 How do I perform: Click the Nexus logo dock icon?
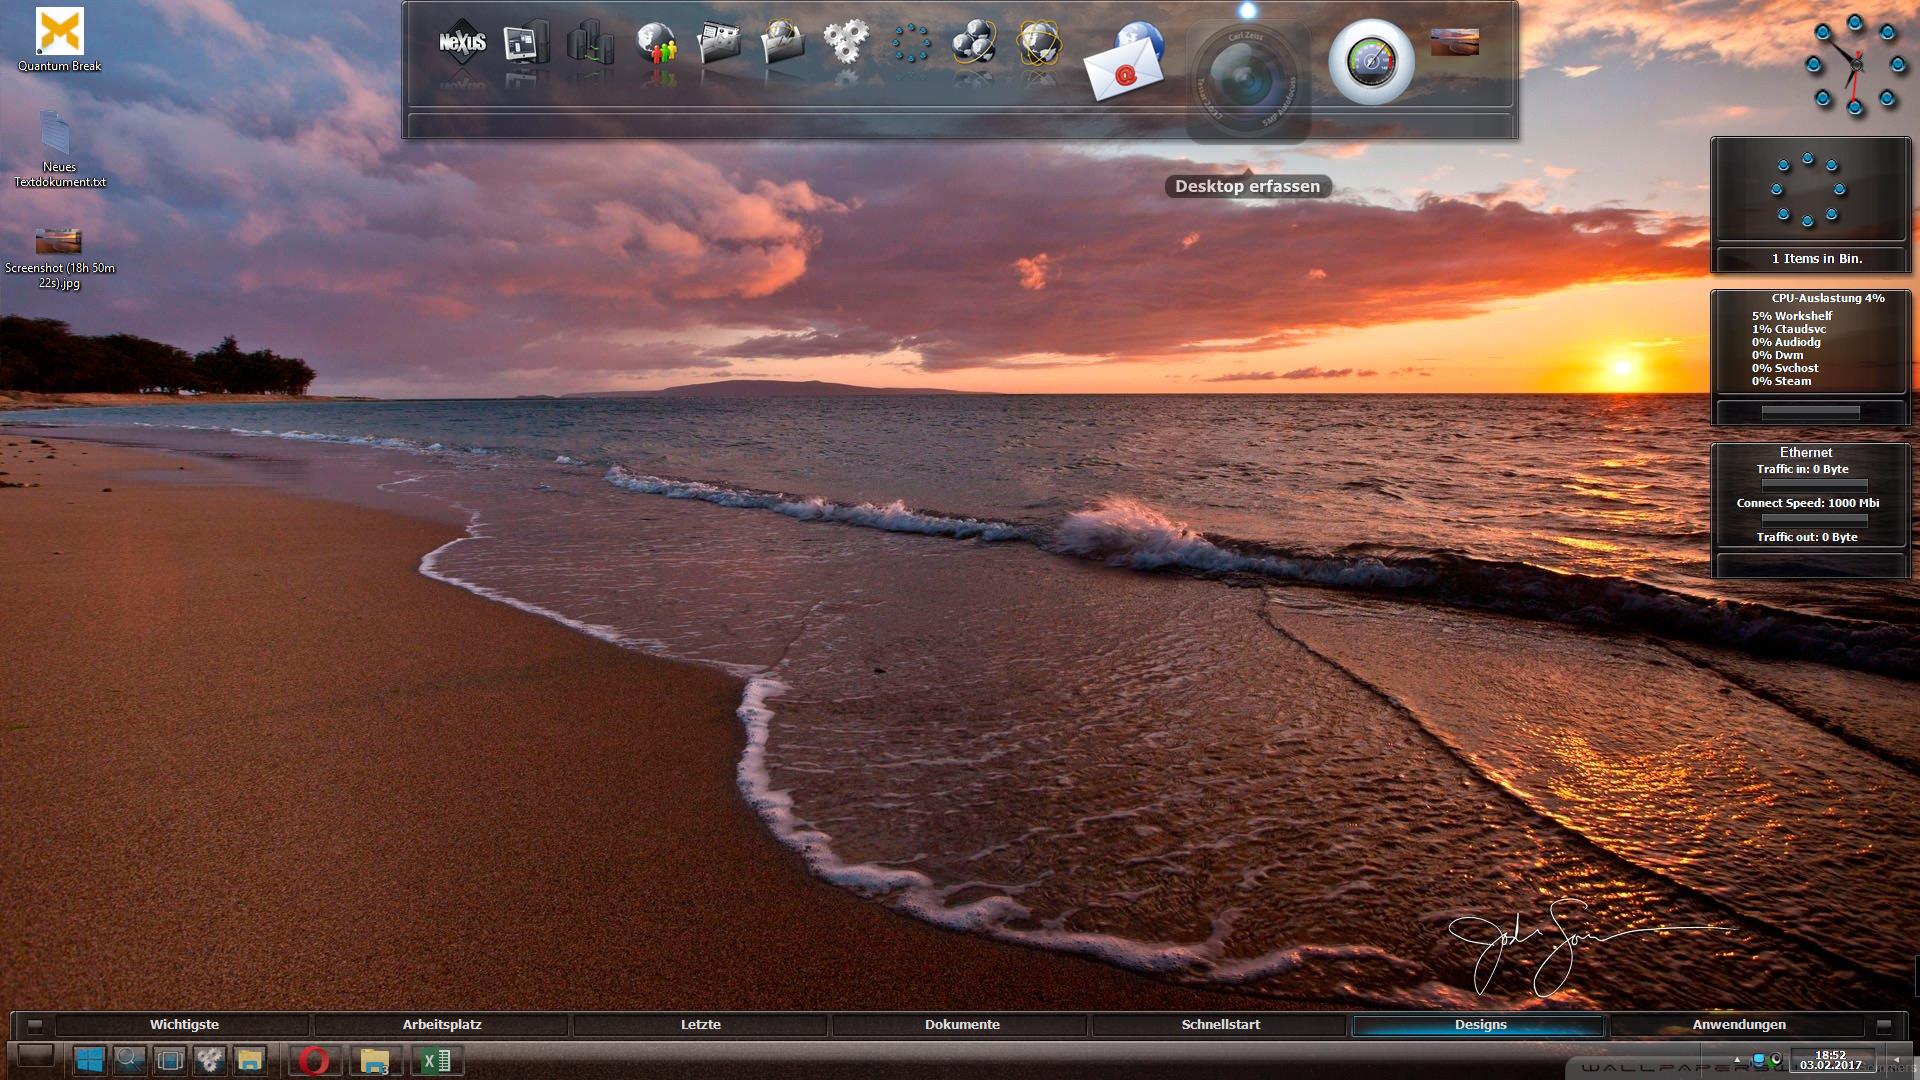click(x=461, y=42)
